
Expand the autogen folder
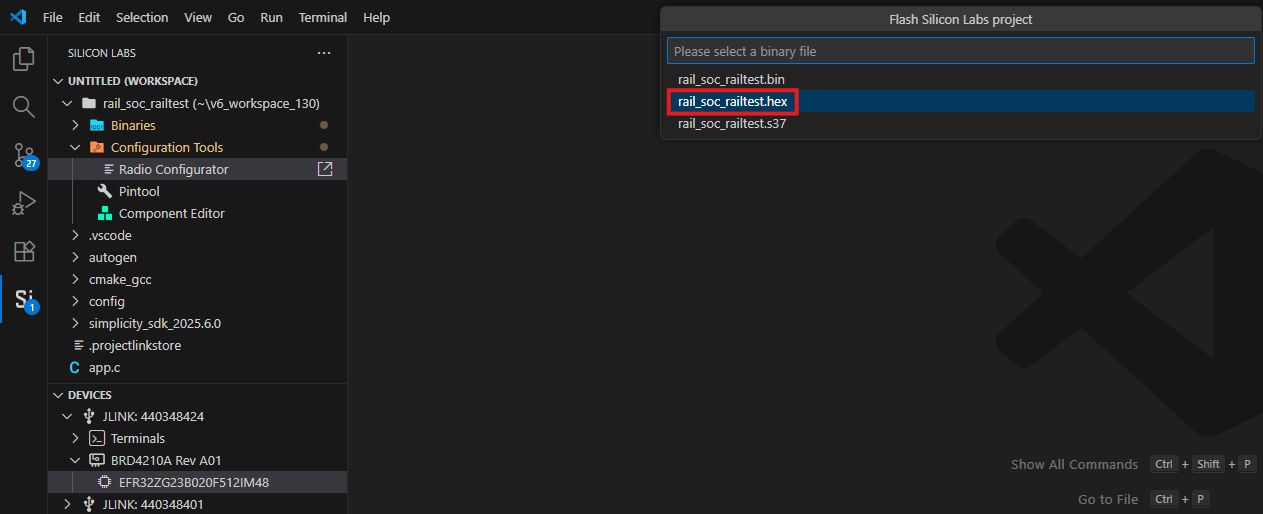pyautogui.click(x=75, y=257)
